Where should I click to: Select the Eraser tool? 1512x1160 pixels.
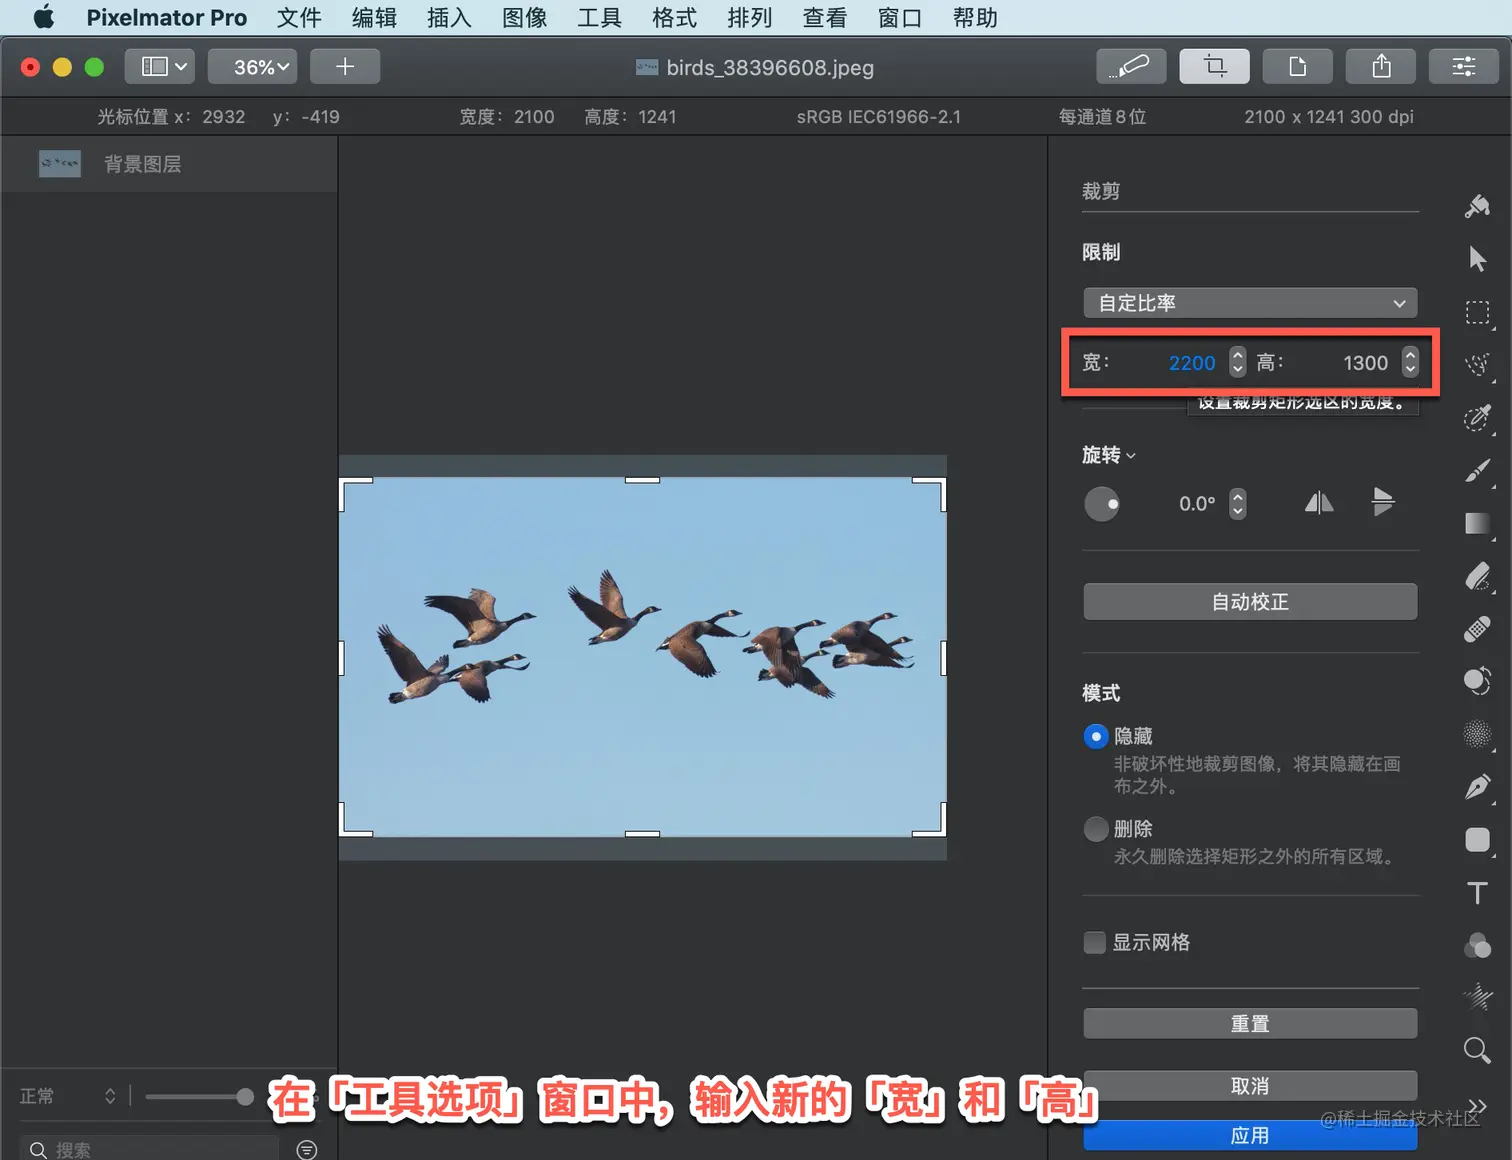pyautogui.click(x=1477, y=576)
